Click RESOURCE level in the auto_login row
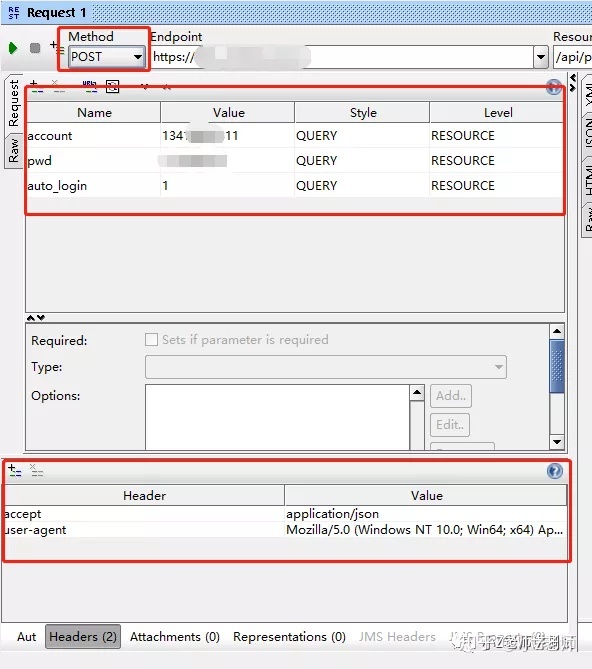The image size is (592, 669). [463, 186]
